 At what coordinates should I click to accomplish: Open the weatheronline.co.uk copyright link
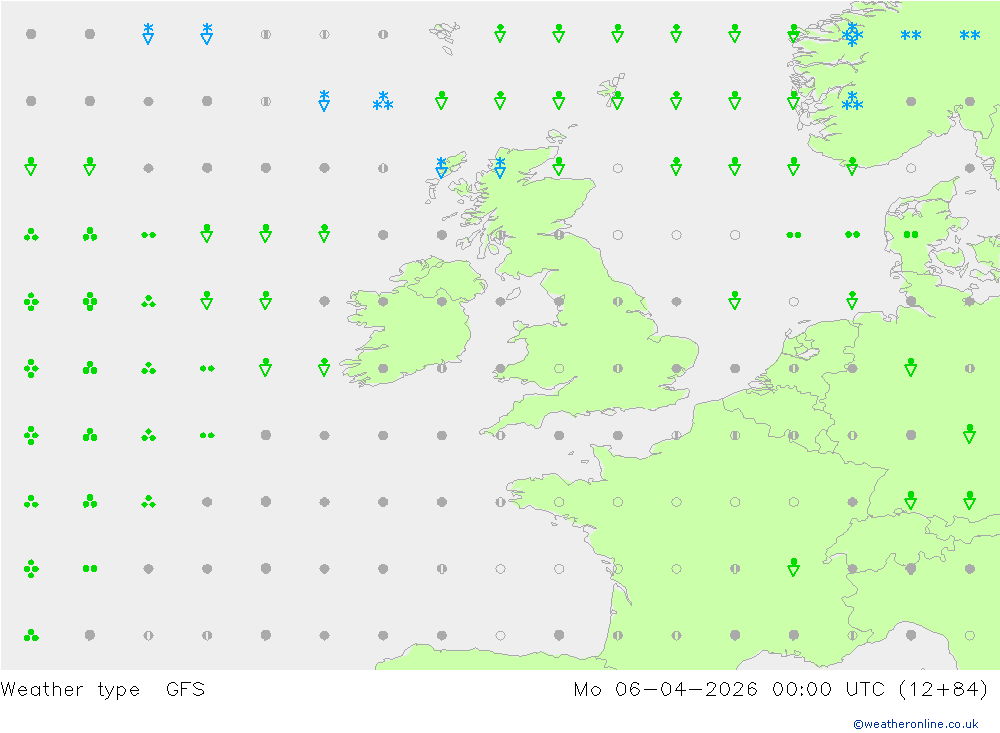click(916, 724)
